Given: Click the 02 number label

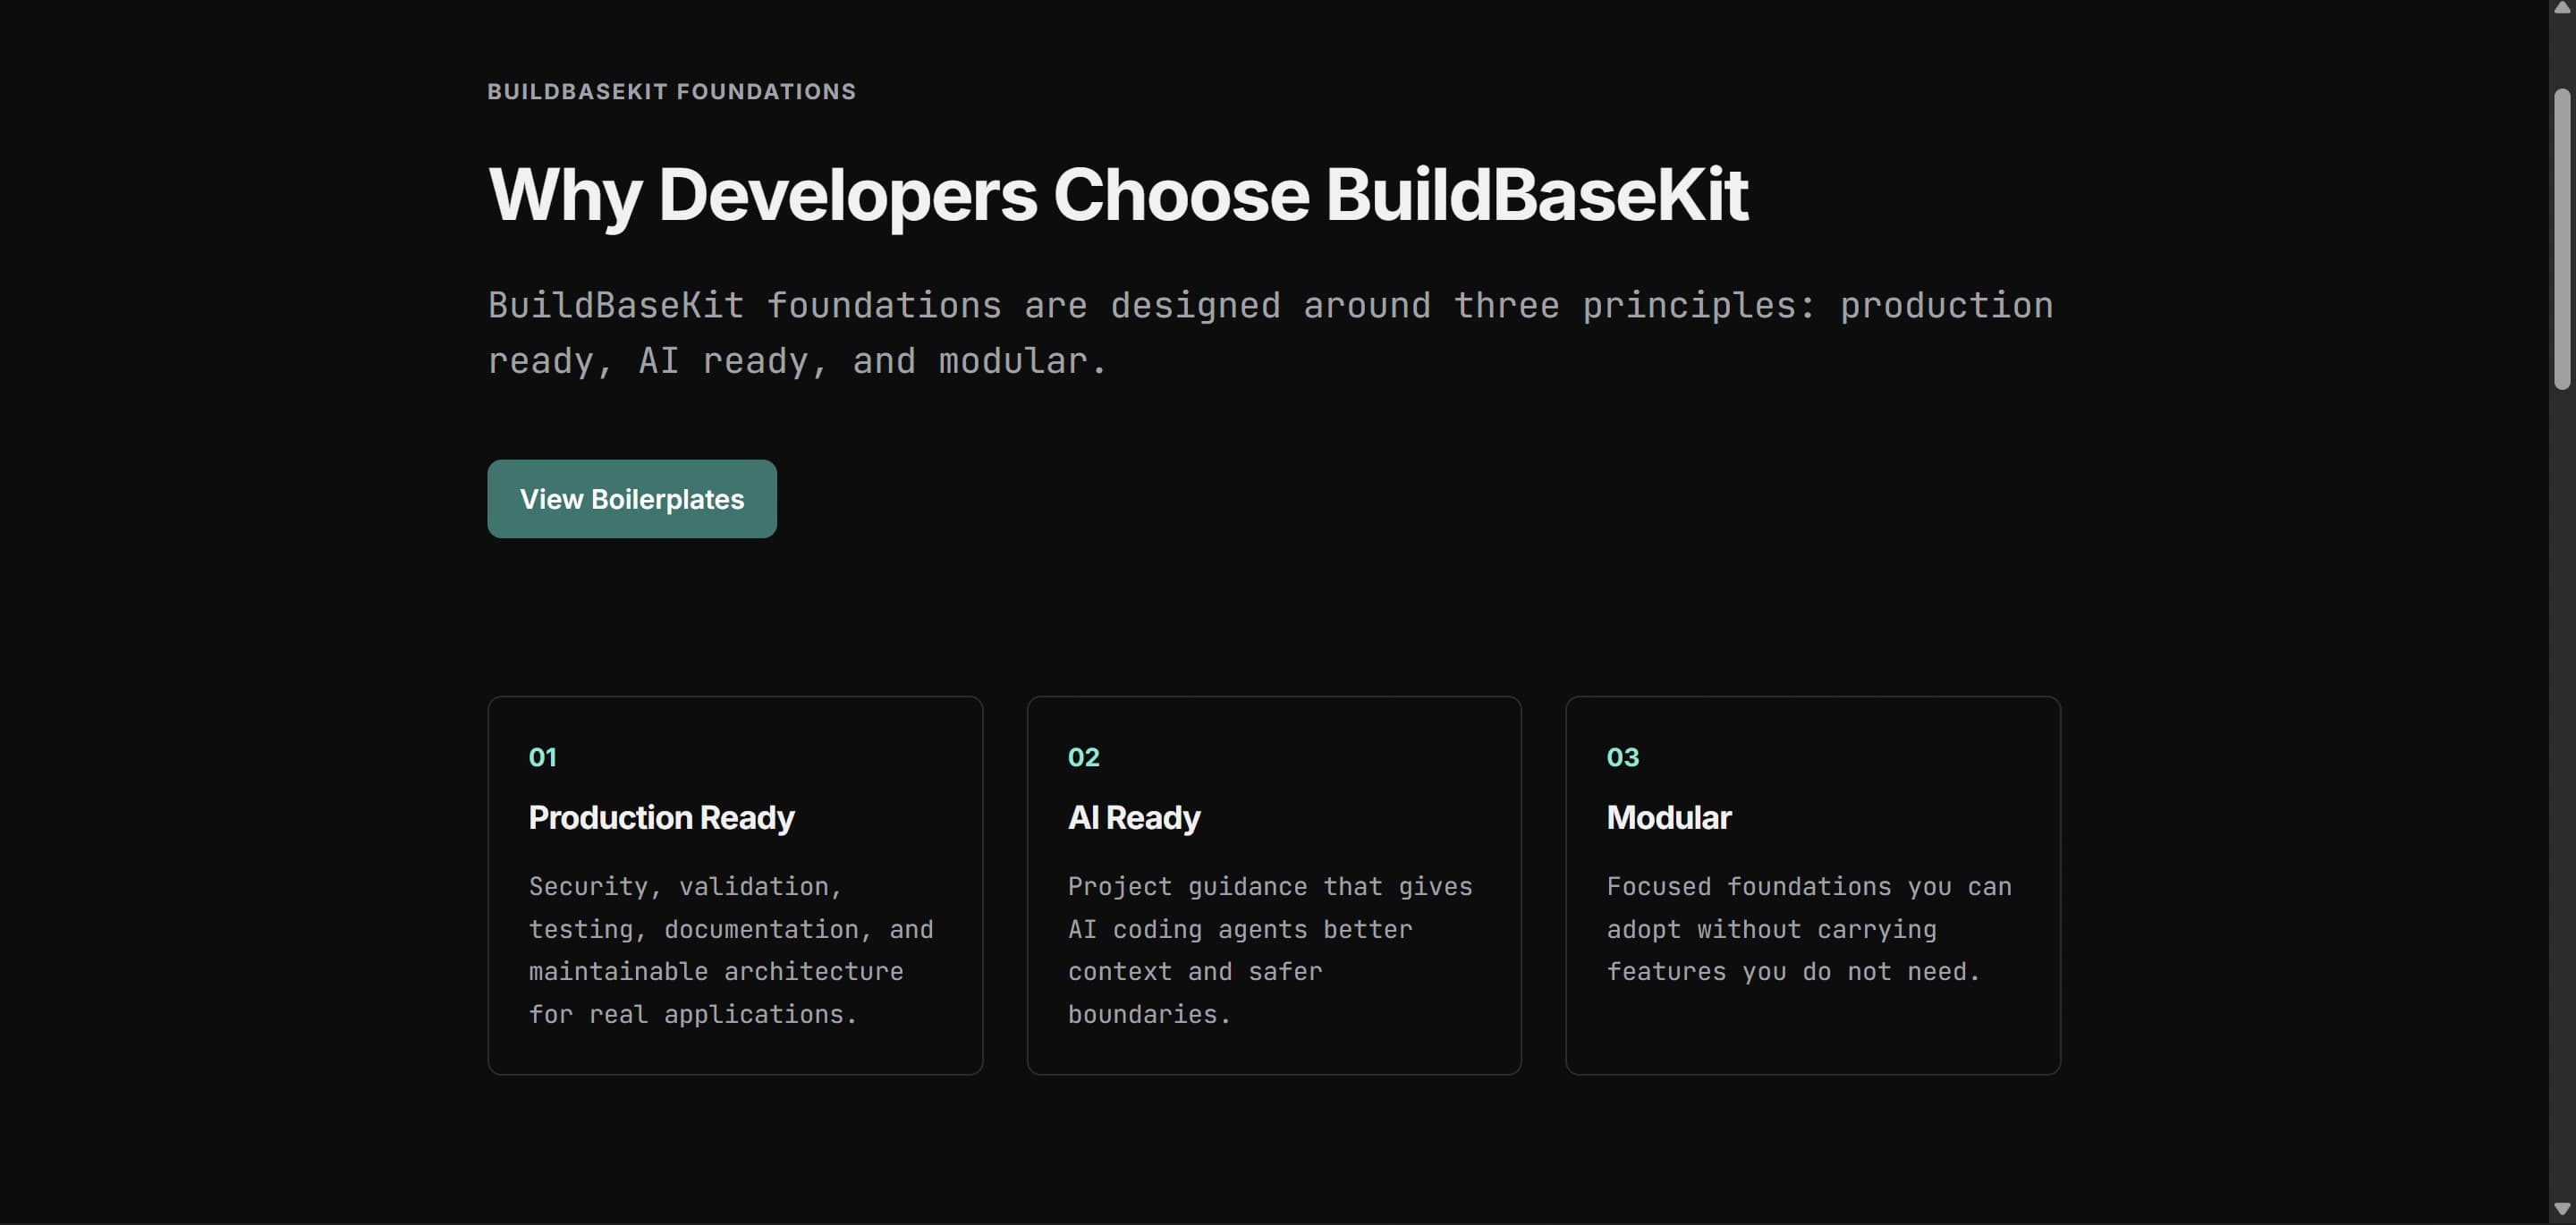Looking at the screenshot, I should click(1083, 757).
